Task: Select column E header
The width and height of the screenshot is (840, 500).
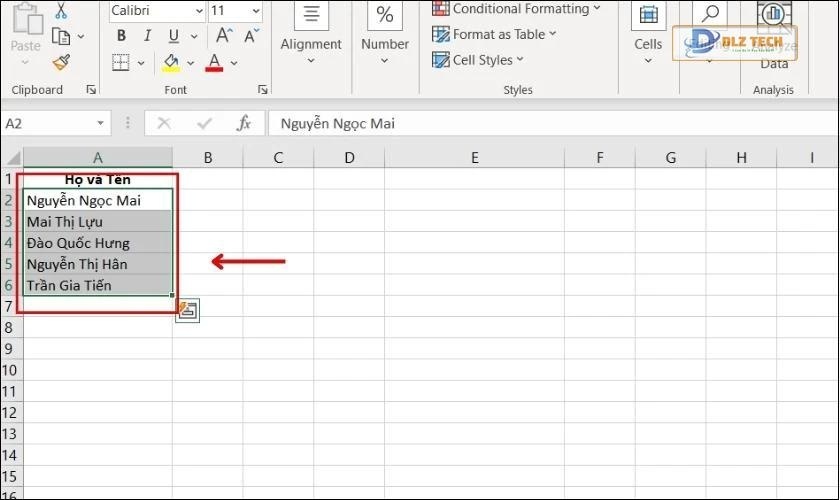Action: click(x=474, y=158)
